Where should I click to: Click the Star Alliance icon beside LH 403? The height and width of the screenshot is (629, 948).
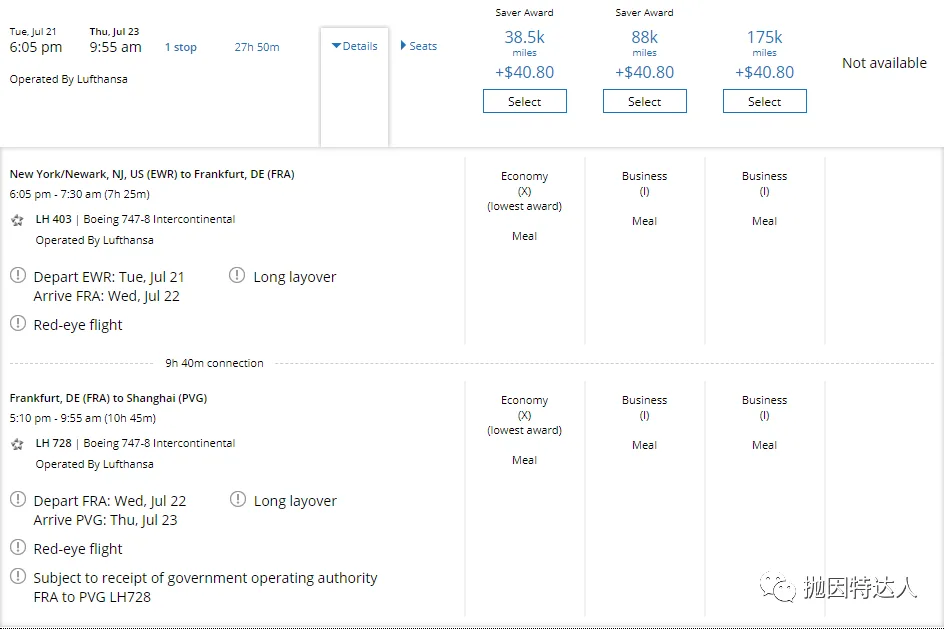[17, 220]
